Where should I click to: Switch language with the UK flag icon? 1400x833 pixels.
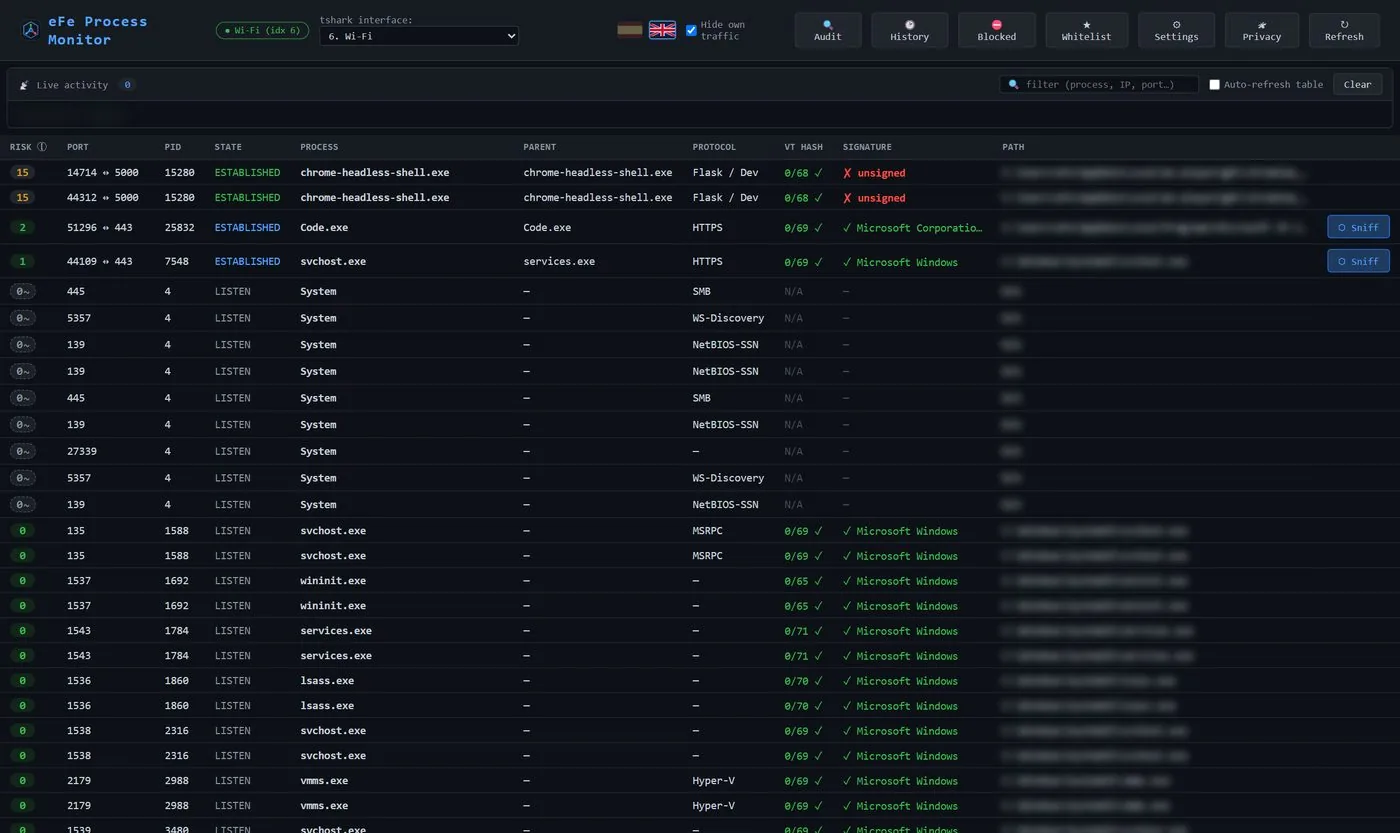pos(662,30)
